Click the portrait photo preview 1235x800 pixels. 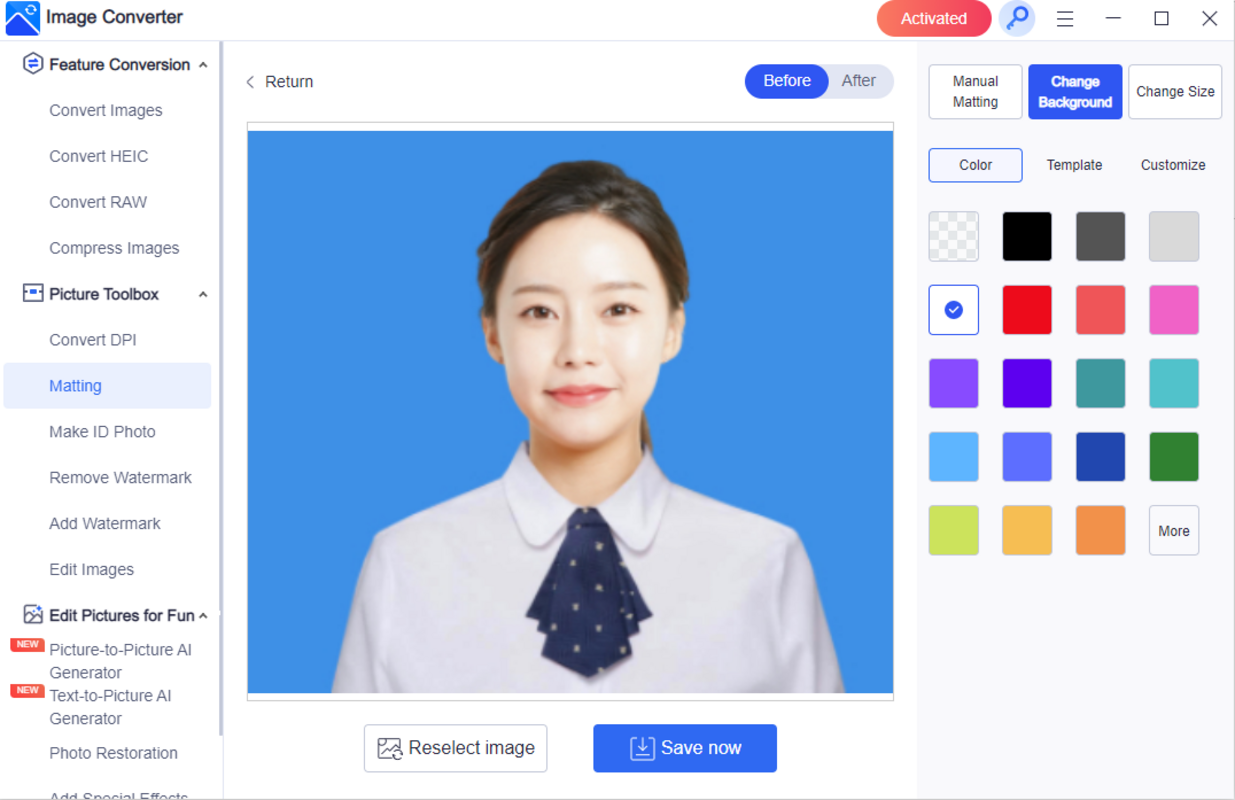click(570, 412)
